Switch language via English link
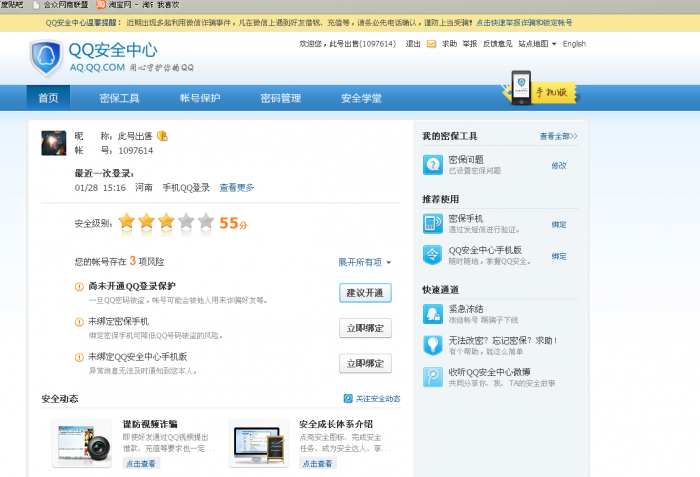The image size is (700, 477). (x=574, y=44)
